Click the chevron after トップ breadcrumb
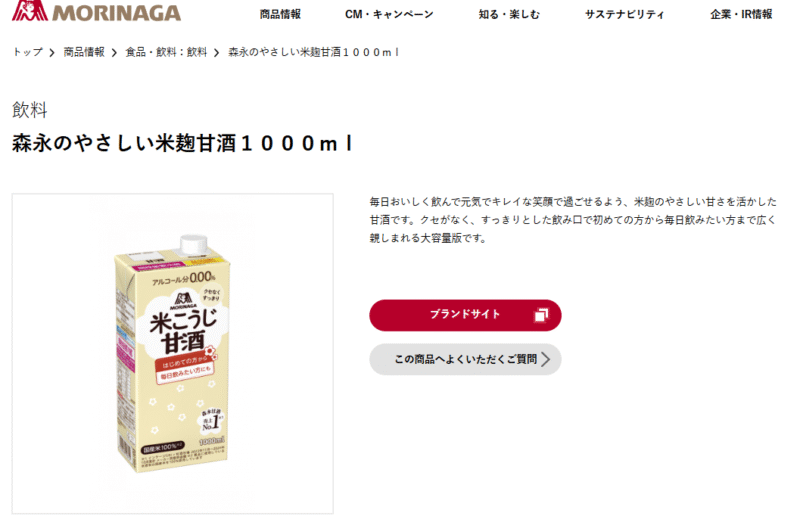This screenshot has width=800, height=519. pyautogui.click(x=52, y=53)
